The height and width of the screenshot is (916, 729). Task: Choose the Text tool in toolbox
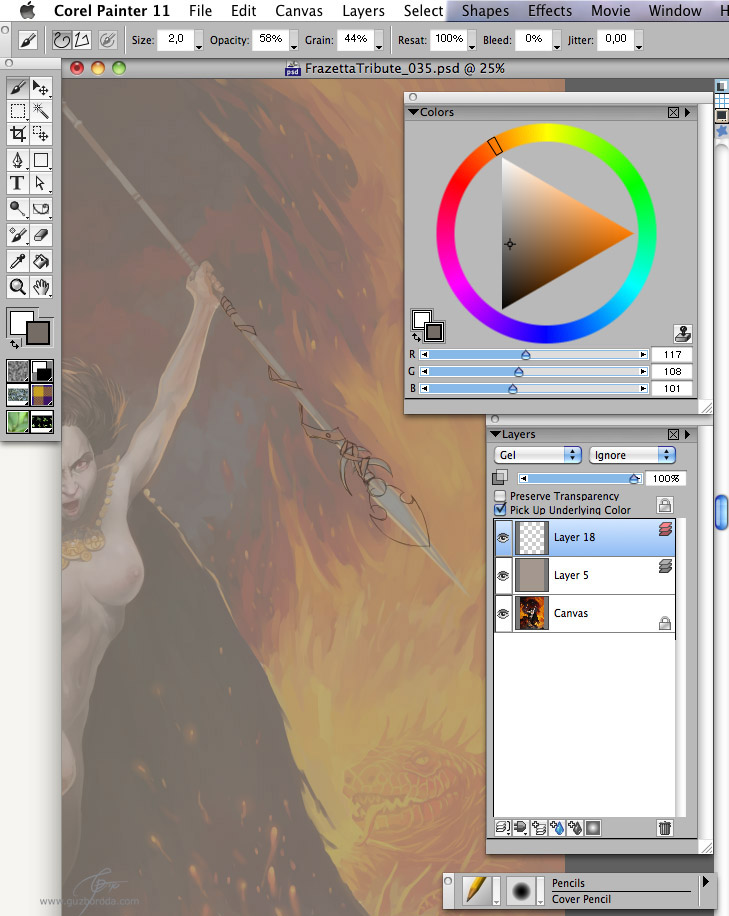point(18,183)
